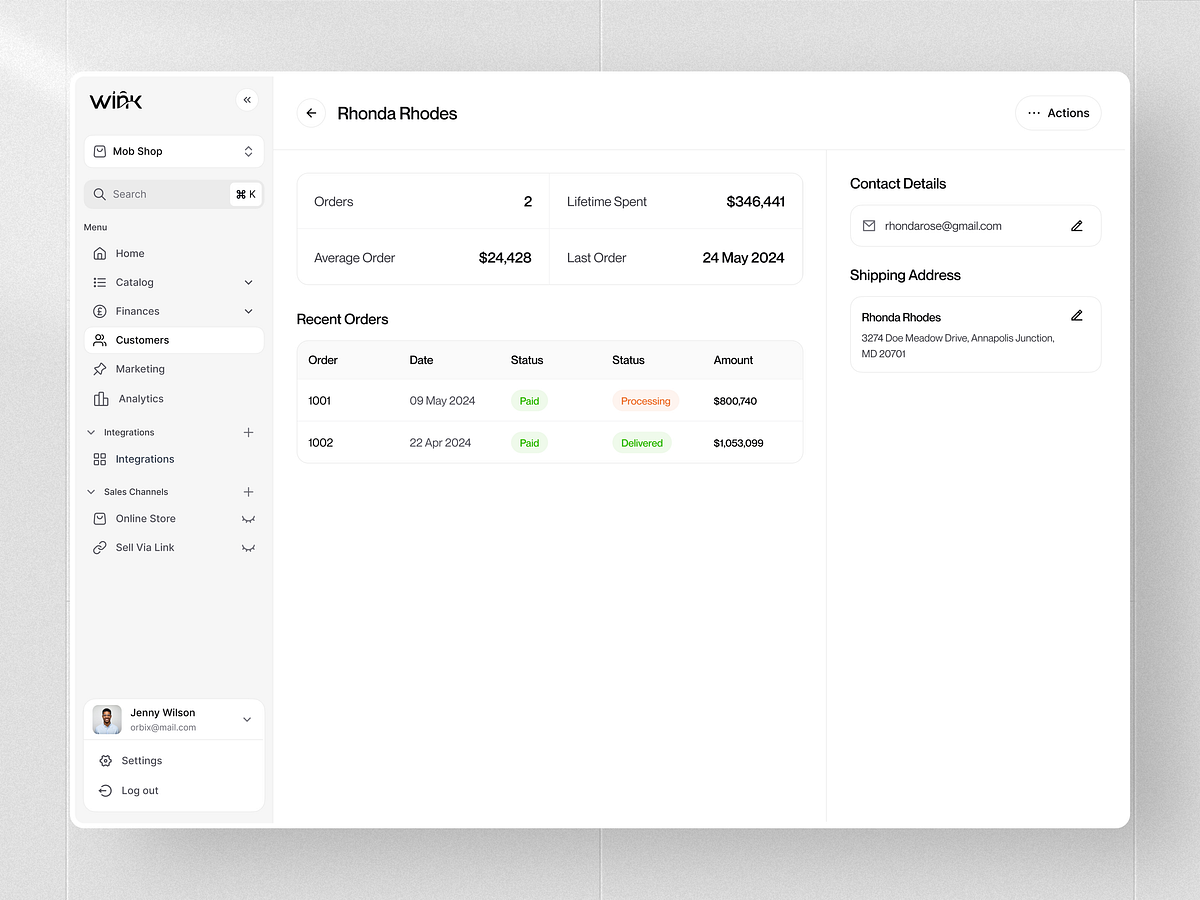Image resolution: width=1200 pixels, height=900 pixels.
Task: Expand the Jenny Wilson account menu
Action: tap(246, 719)
